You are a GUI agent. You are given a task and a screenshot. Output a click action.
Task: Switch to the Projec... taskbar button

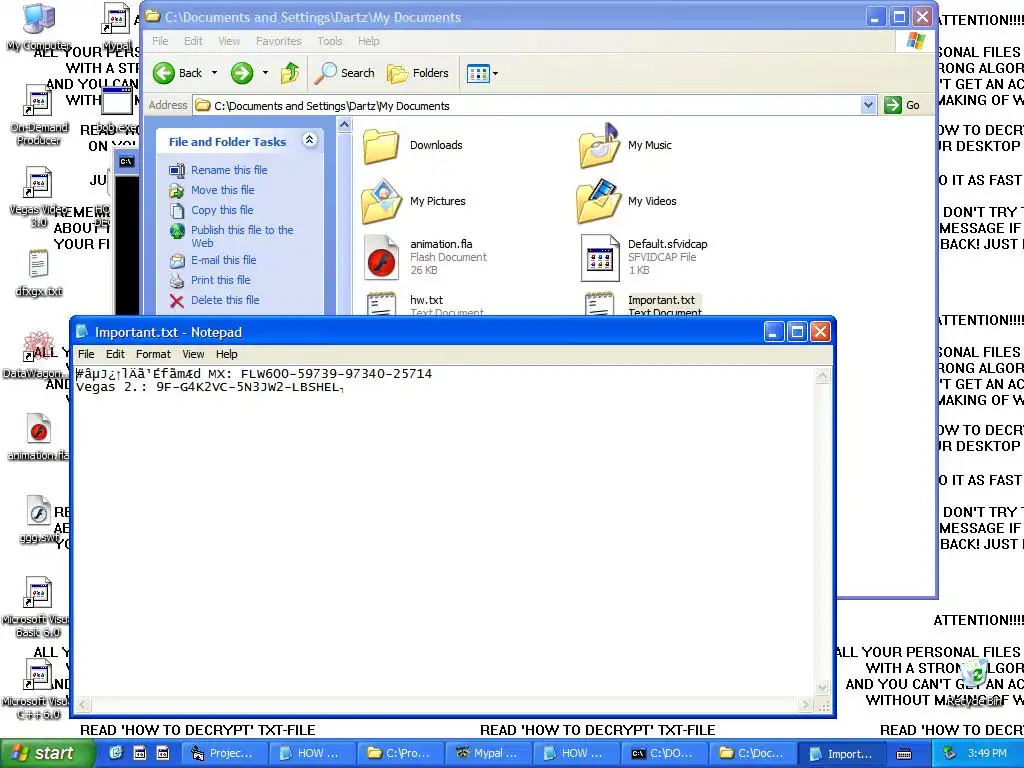[223, 754]
